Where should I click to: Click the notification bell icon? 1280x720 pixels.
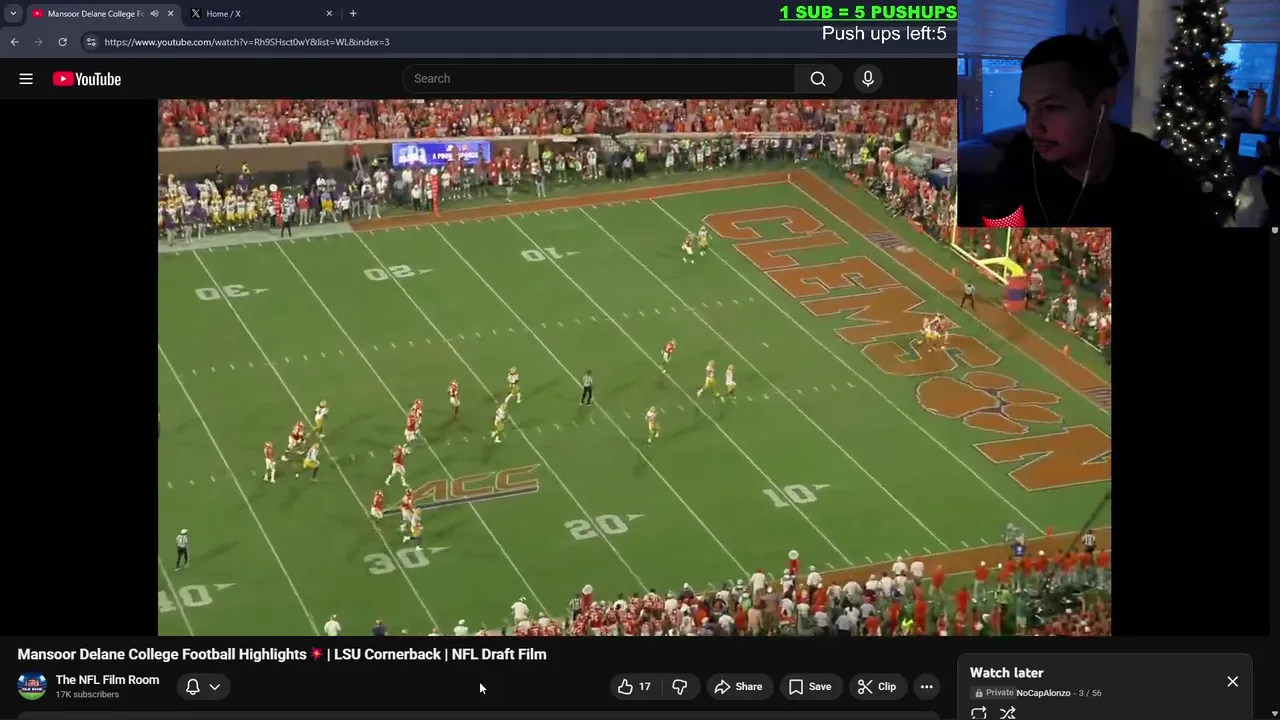[x=193, y=687]
